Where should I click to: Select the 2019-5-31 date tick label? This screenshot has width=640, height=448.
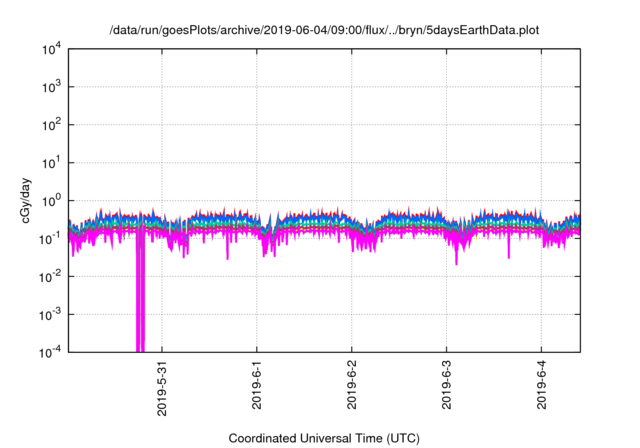pyautogui.click(x=162, y=388)
